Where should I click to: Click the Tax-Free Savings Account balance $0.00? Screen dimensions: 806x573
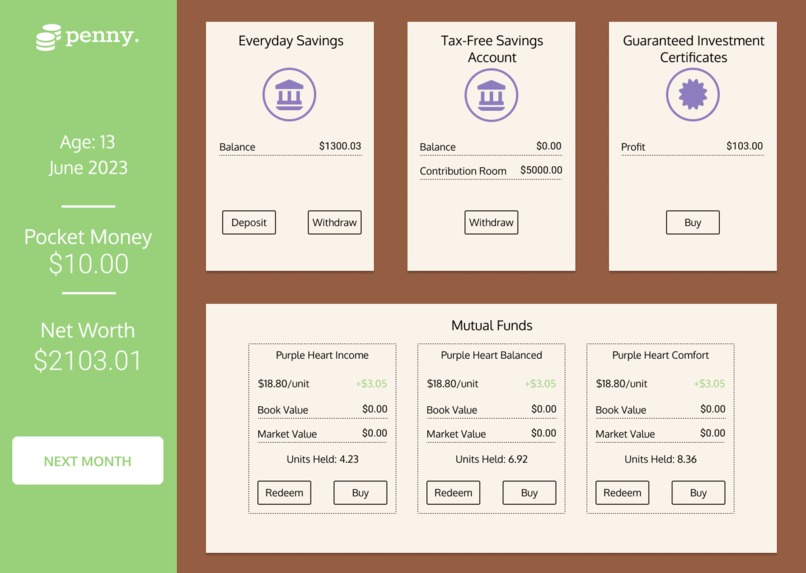tap(549, 146)
